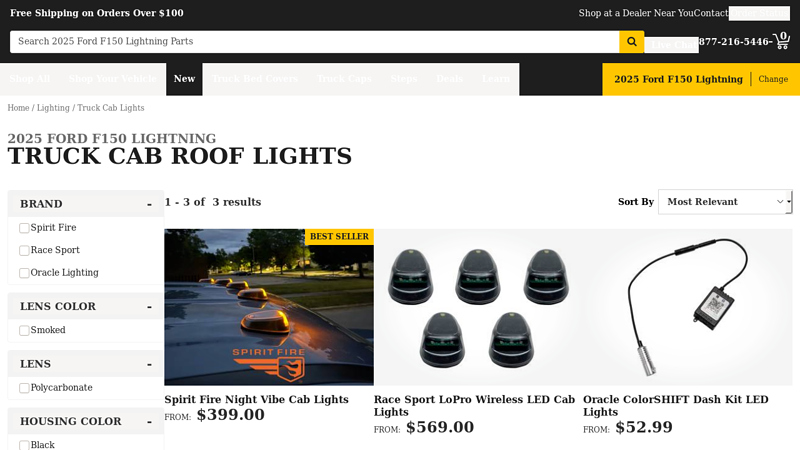The width and height of the screenshot is (800, 450).
Task: Go to the Lighting breadcrumb
Action: coord(53,108)
